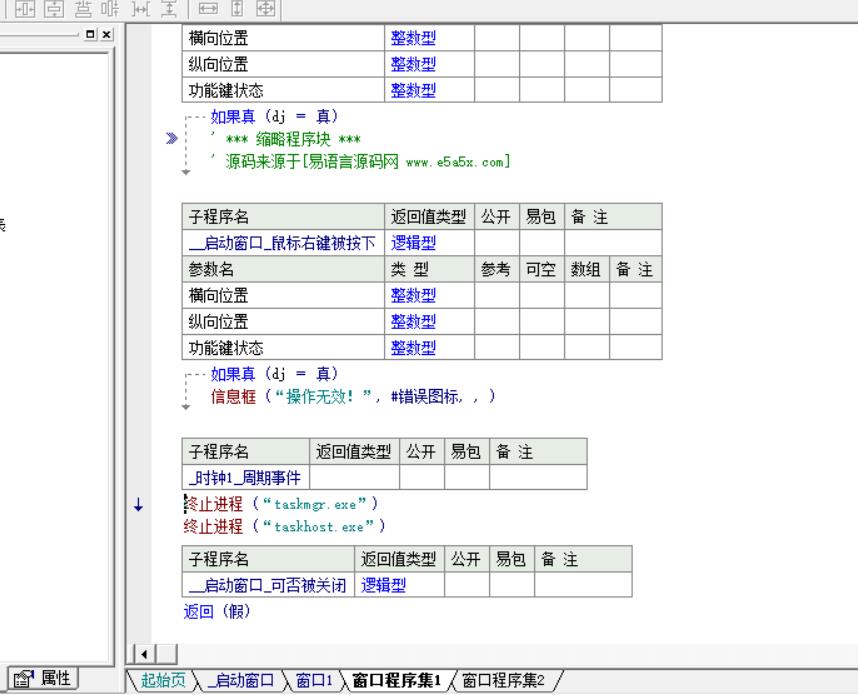Image resolution: width=858 pixels, height=695 pixels.
Task: Click the 功能键状态 parameter name above 信息框 code
Action: (x=226, y=348)
